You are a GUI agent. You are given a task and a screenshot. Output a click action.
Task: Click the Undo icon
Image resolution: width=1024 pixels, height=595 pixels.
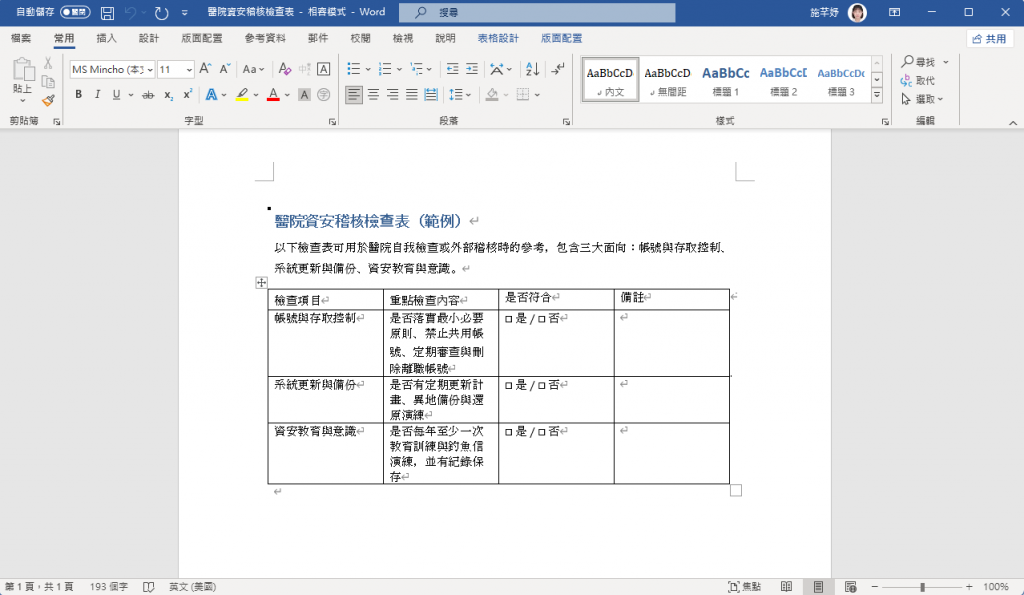coord(130,12)
